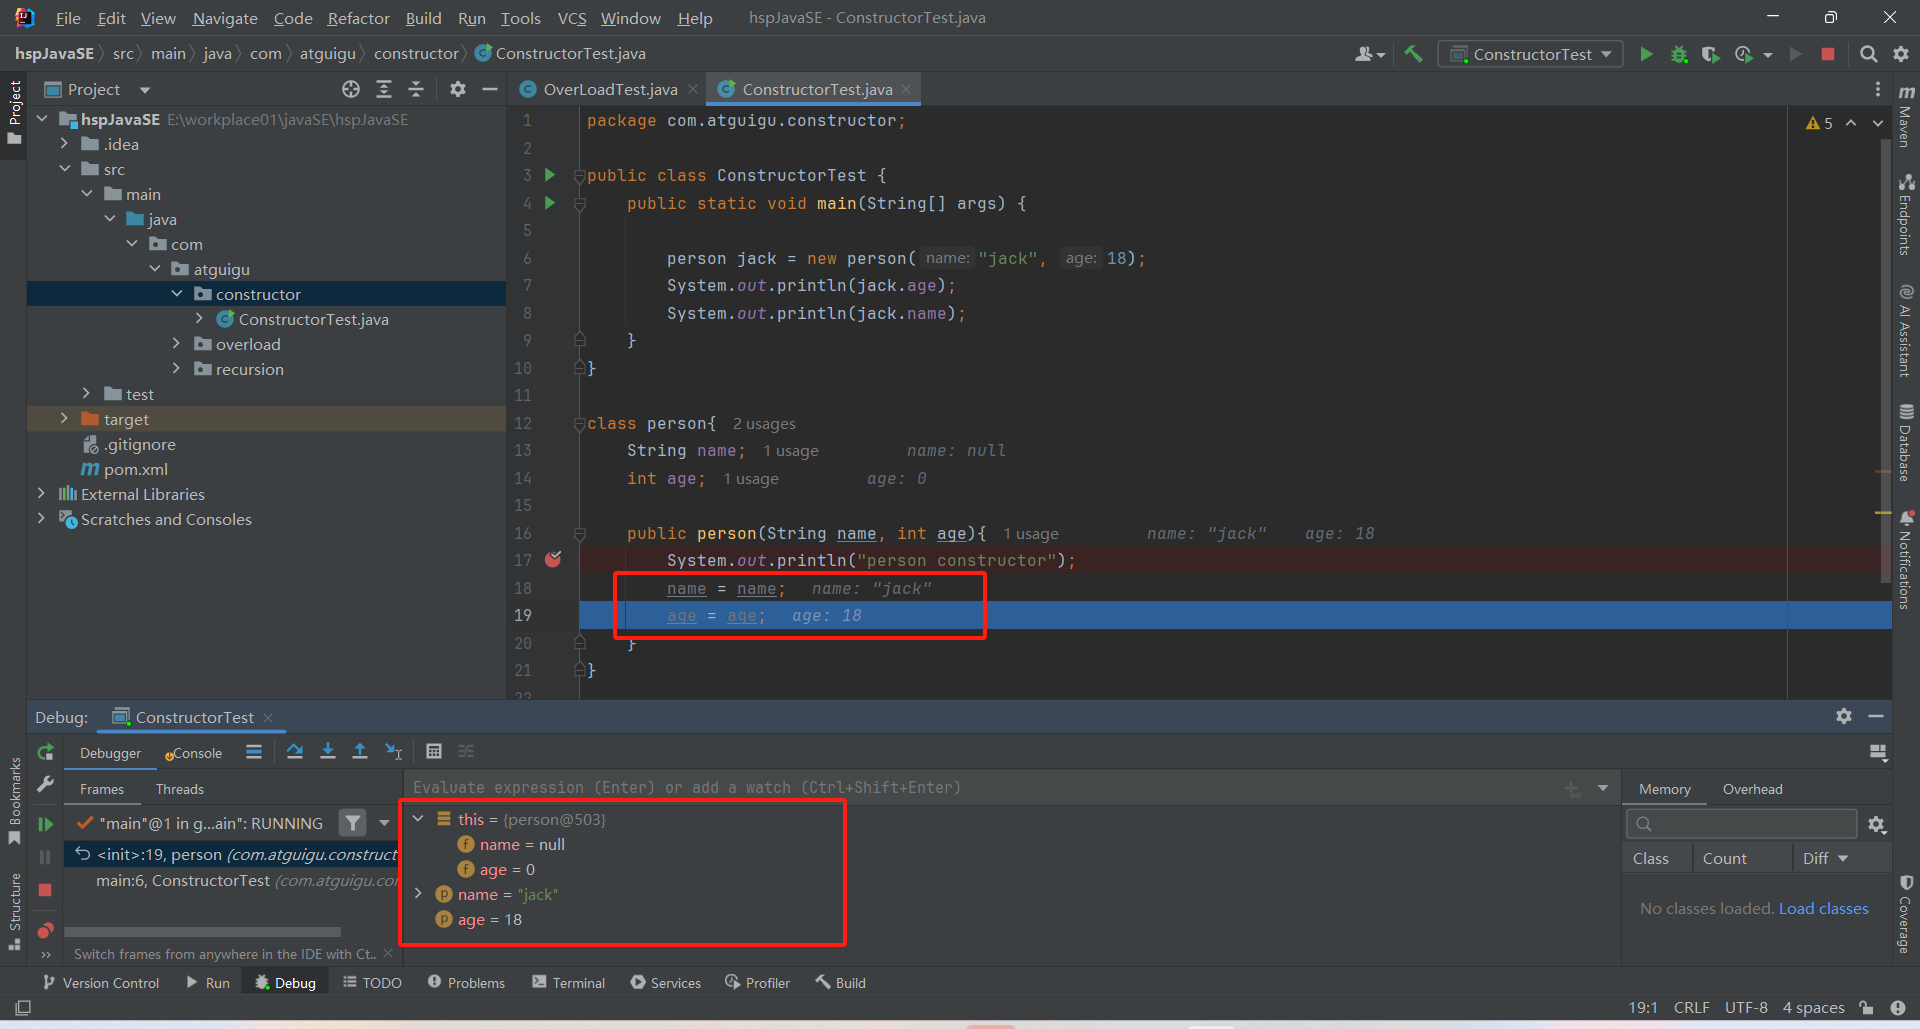
Task: Toggle the breakpoint on line 17
Action: [553, 560]
